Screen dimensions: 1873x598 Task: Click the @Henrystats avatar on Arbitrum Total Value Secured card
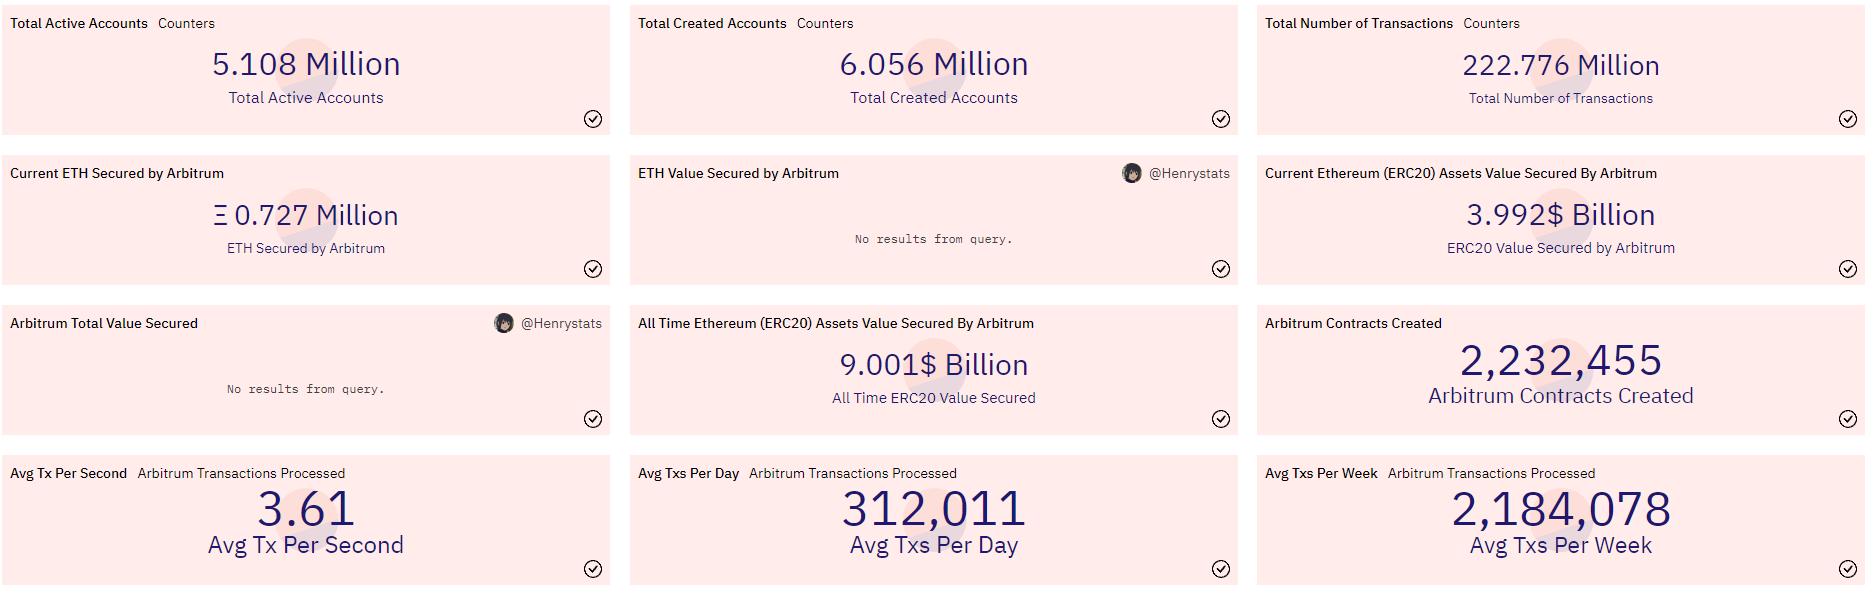[505, 323]
